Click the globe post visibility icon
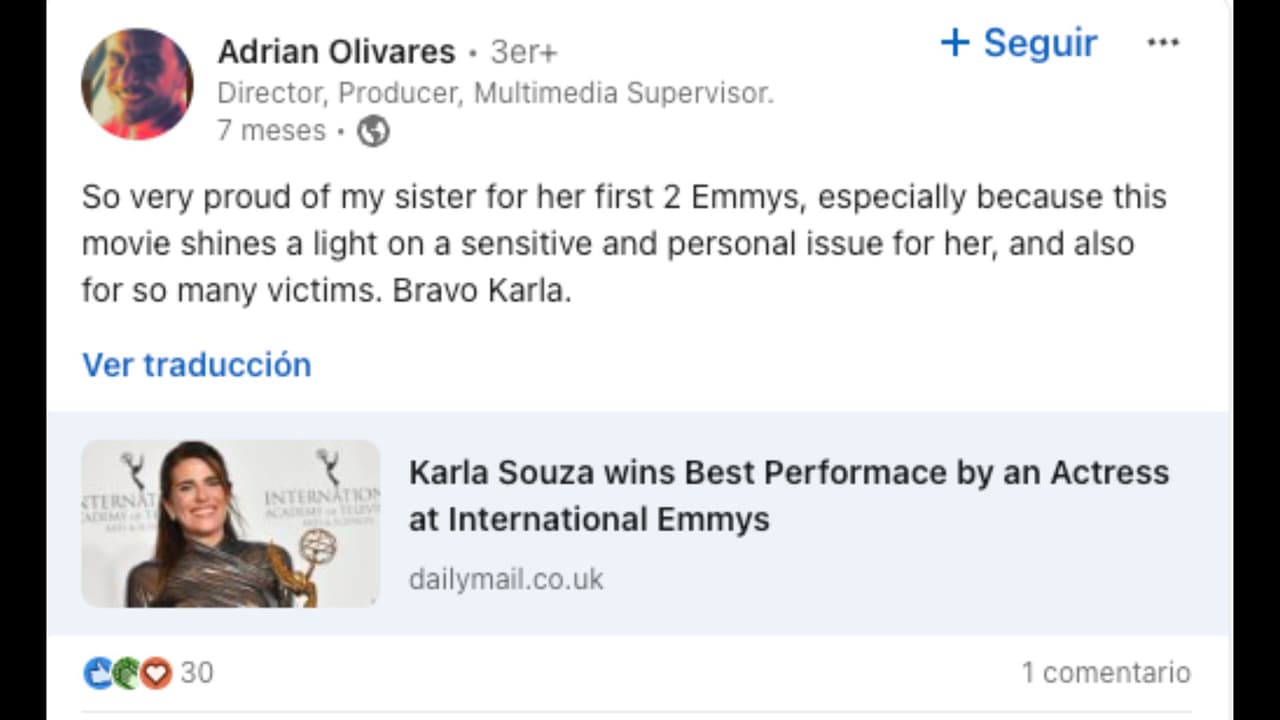This screenshot has width=1280, height=720. (372, 130)
